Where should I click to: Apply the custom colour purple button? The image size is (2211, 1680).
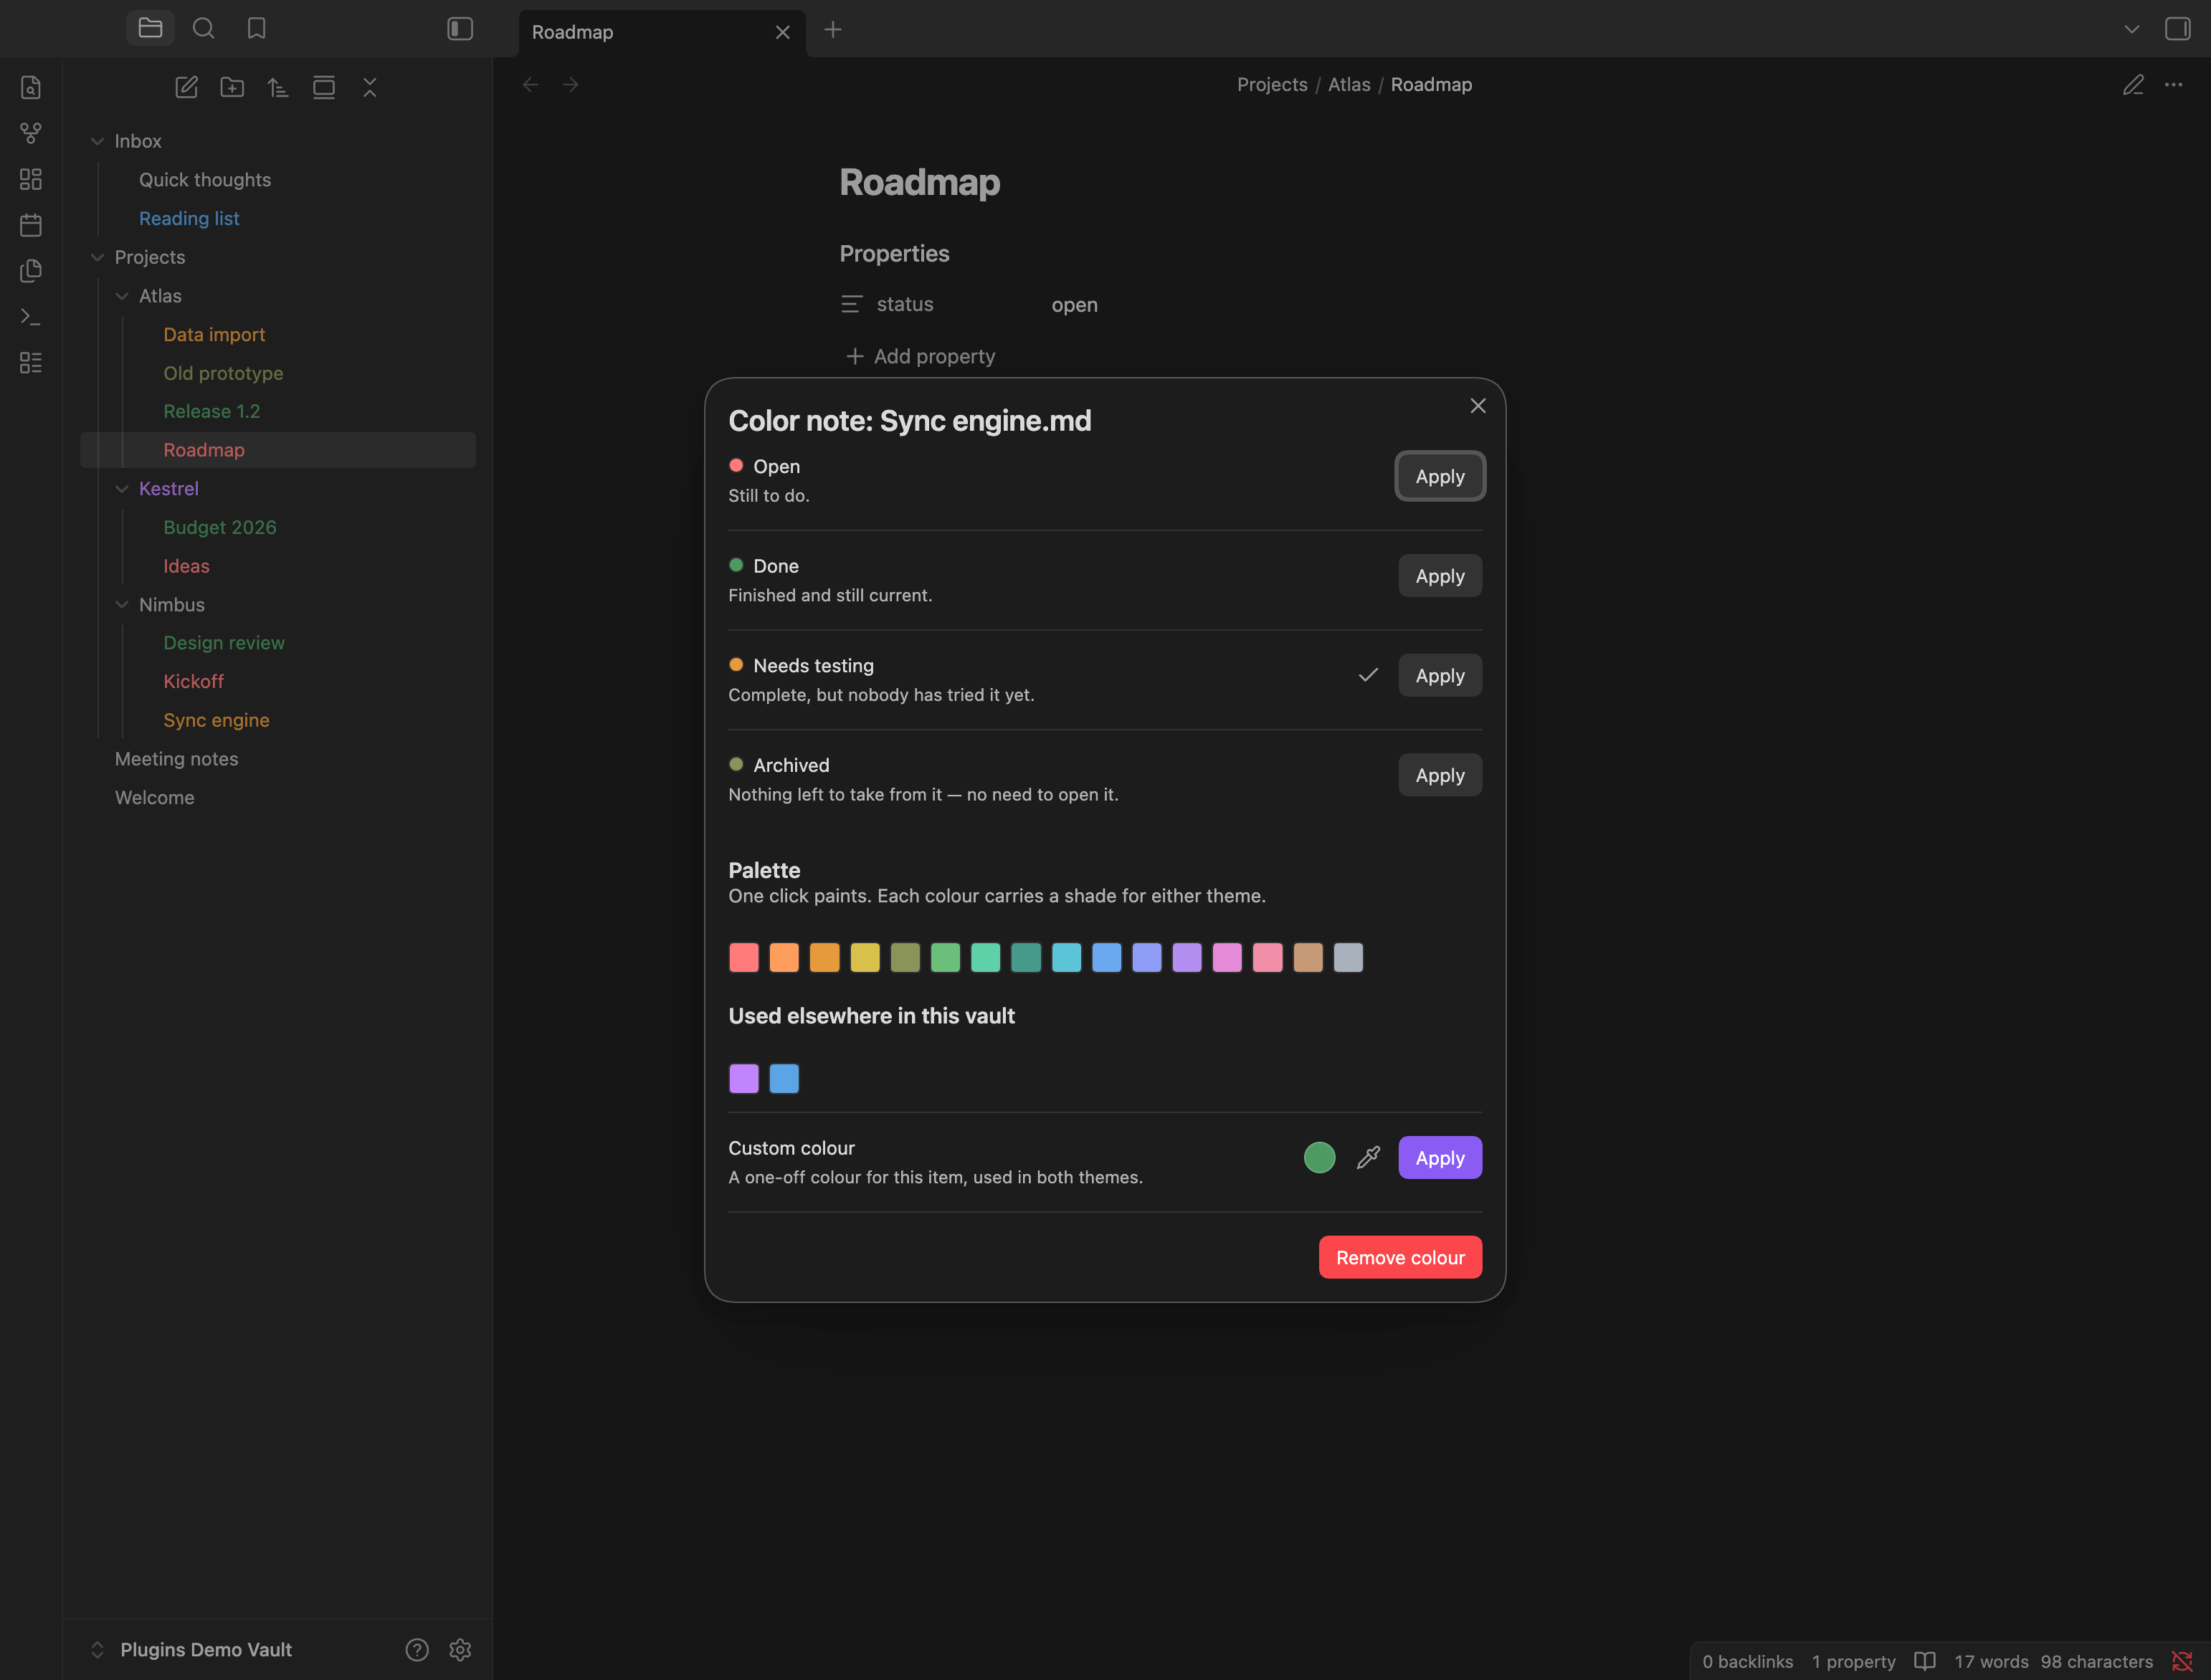click(x=1440, y=1158)
